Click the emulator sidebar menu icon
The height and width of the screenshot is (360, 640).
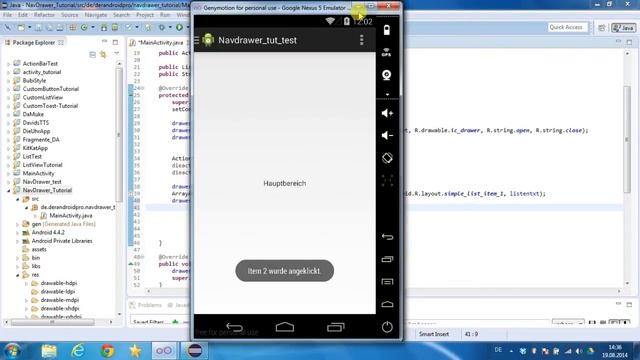click(x=387, y=282)
